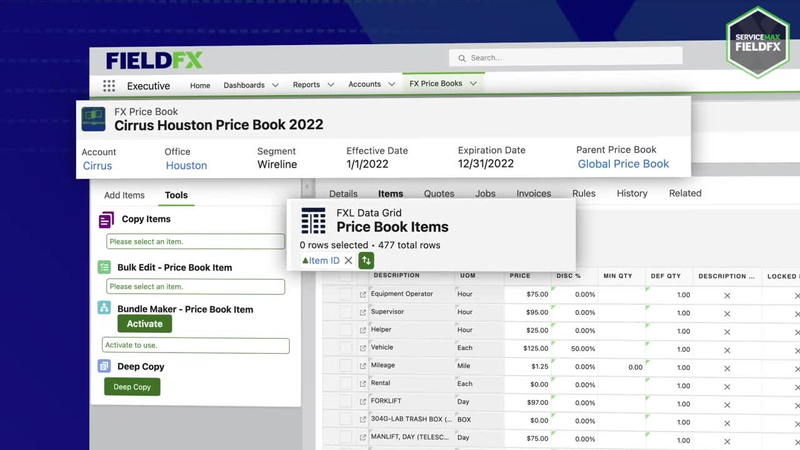Image resolution: width=800 pixels, height=450 pixels.
Task: Select the Mileage row checkbox
Action: [346, 366]
